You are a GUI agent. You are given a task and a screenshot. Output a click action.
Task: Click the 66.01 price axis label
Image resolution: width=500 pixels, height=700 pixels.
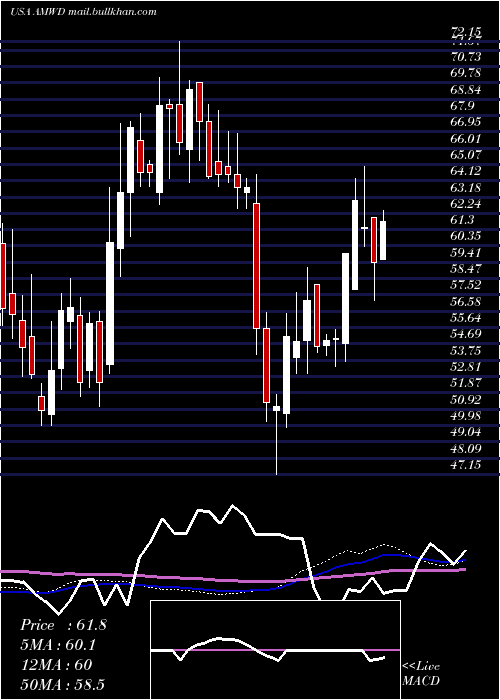point(466,138)
